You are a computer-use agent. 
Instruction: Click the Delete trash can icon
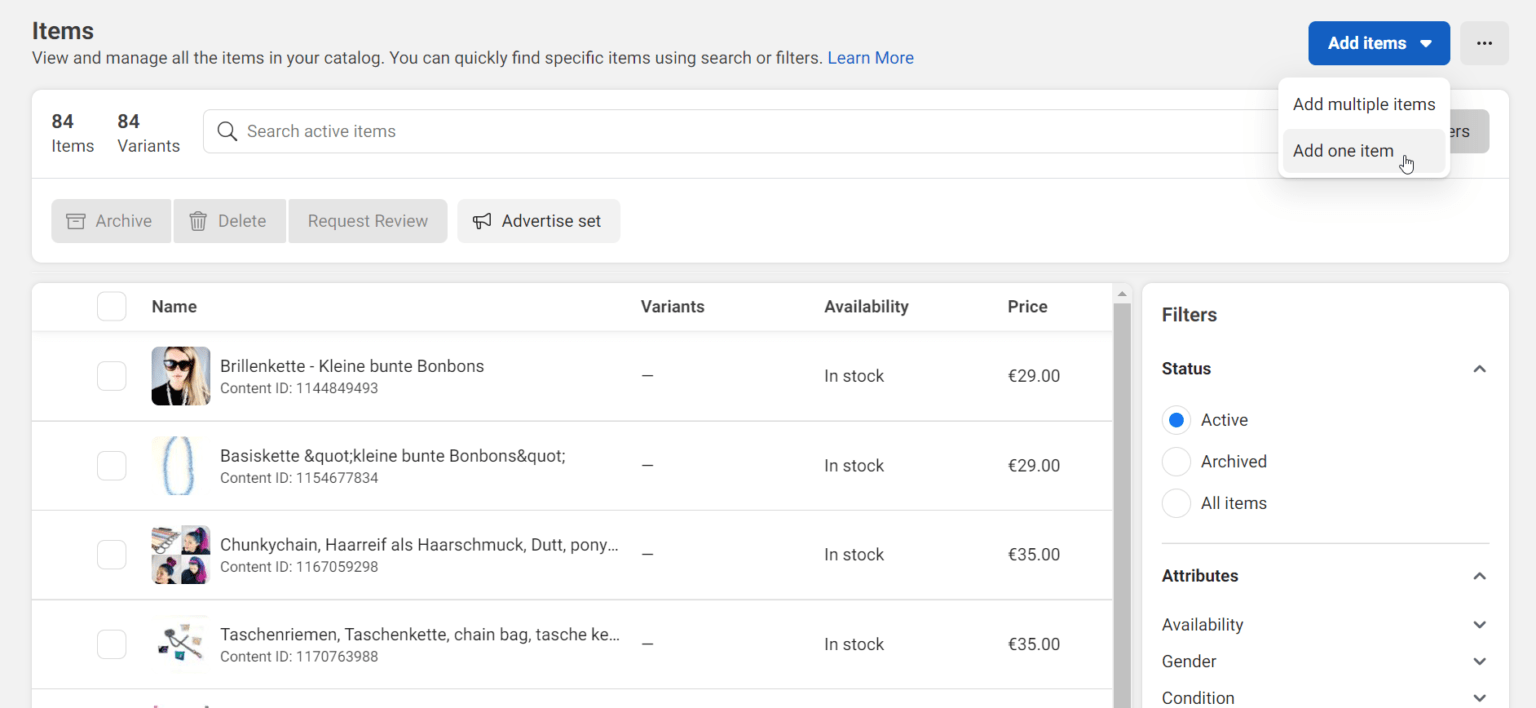coord(198,221)
